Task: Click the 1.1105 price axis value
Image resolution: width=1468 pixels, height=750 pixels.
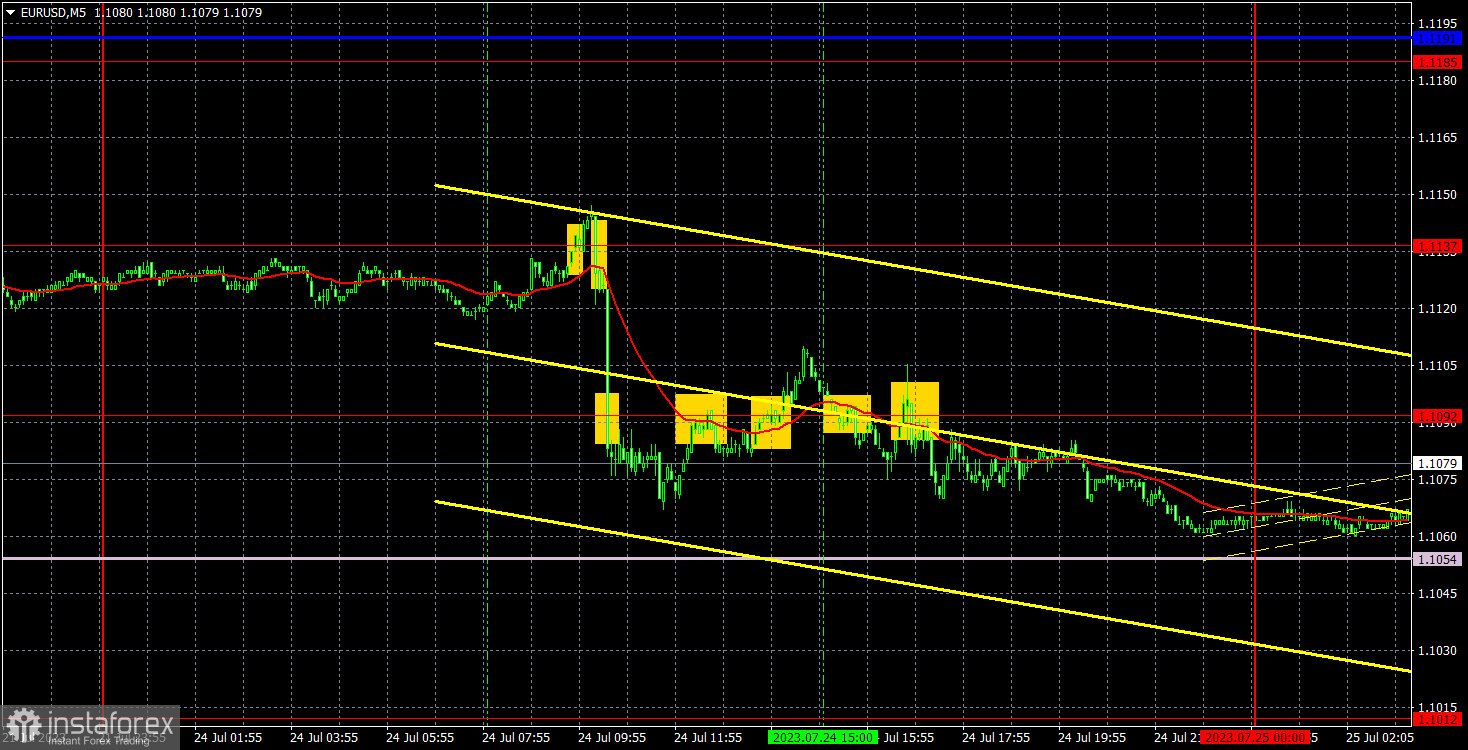Action: click(x=1438, y=366)
